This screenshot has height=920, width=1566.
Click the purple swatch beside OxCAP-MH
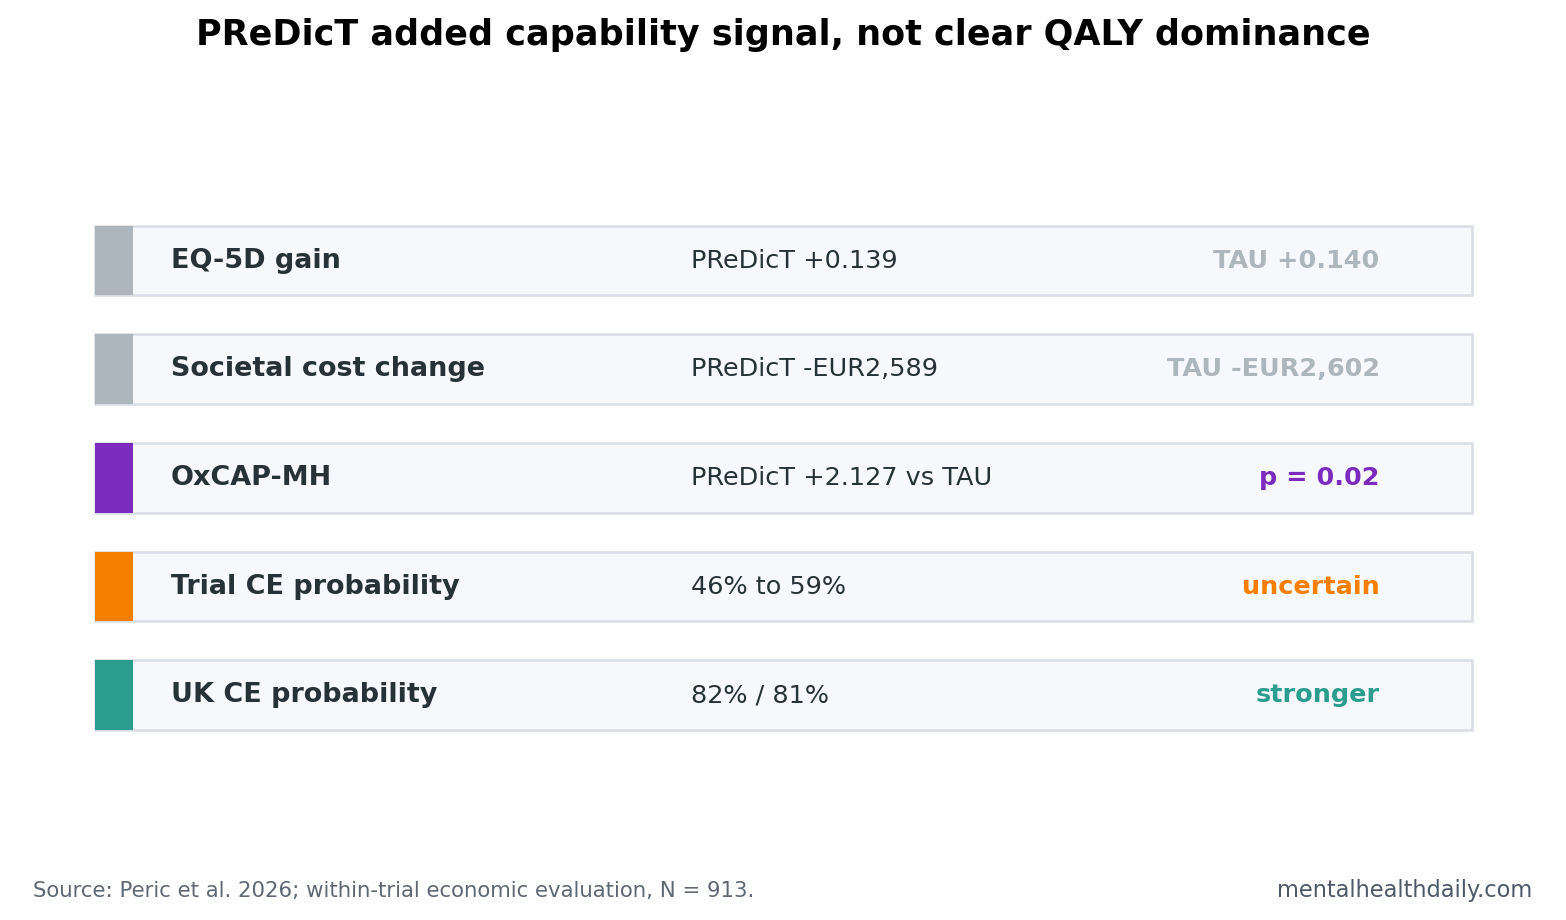[x=114, y=478]
